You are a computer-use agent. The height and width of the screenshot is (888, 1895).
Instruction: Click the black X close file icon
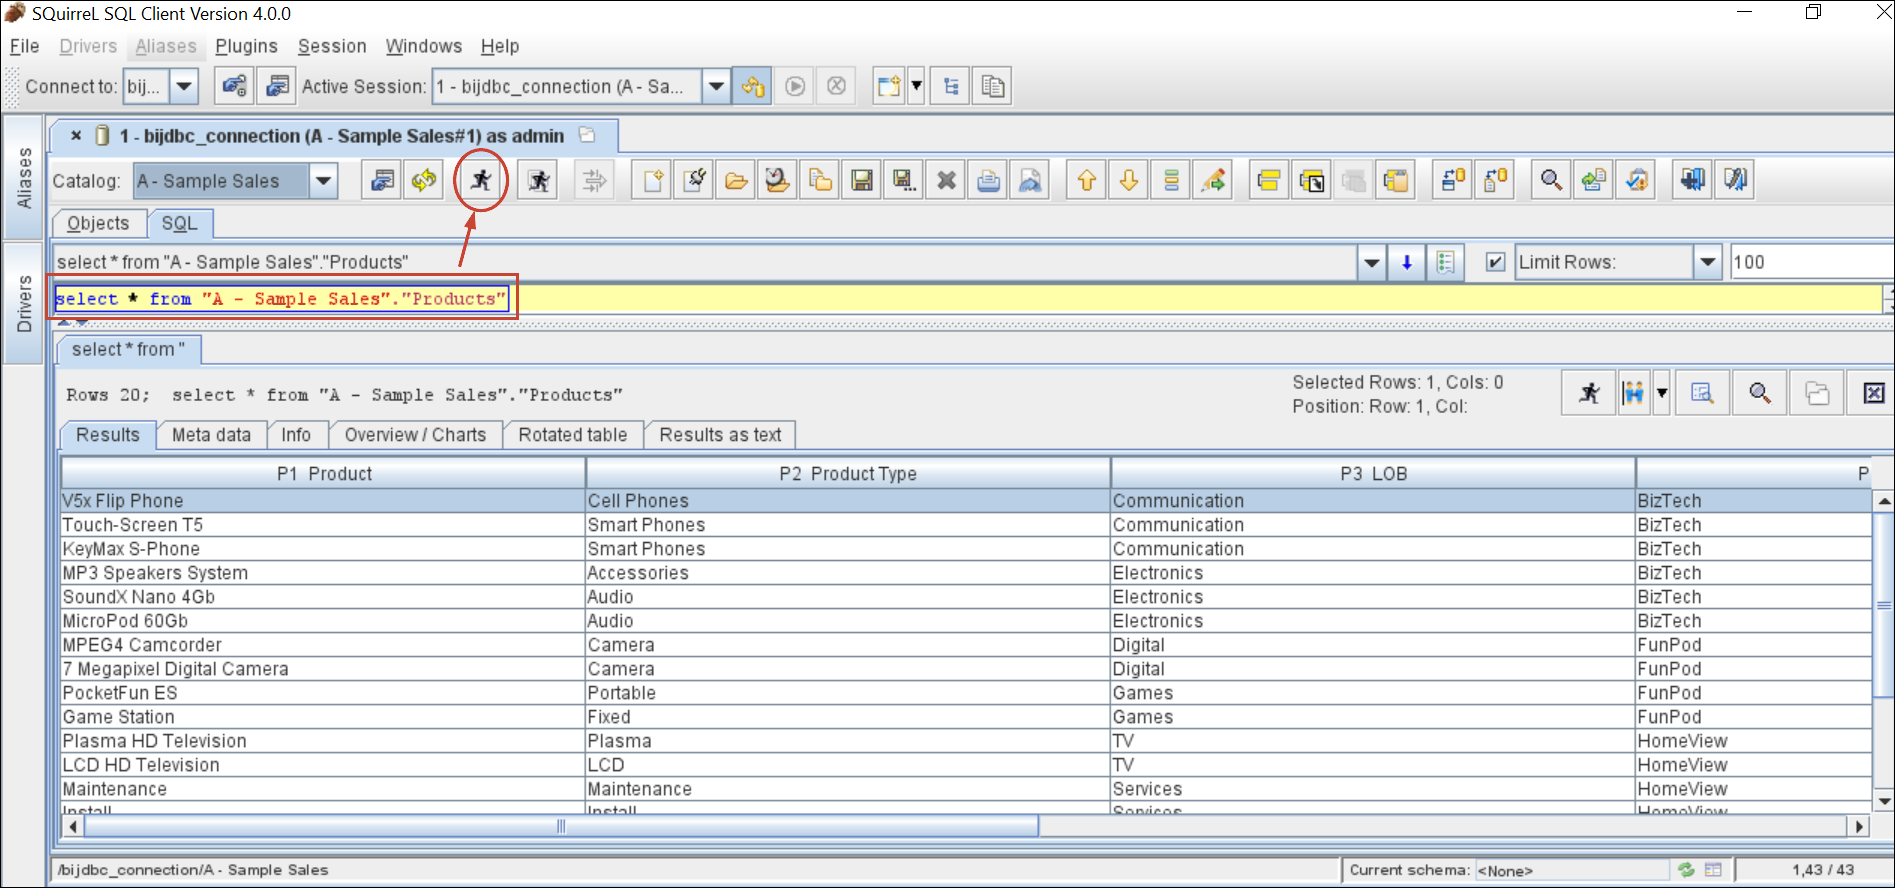pyautogui.click(x=946, y=181)
